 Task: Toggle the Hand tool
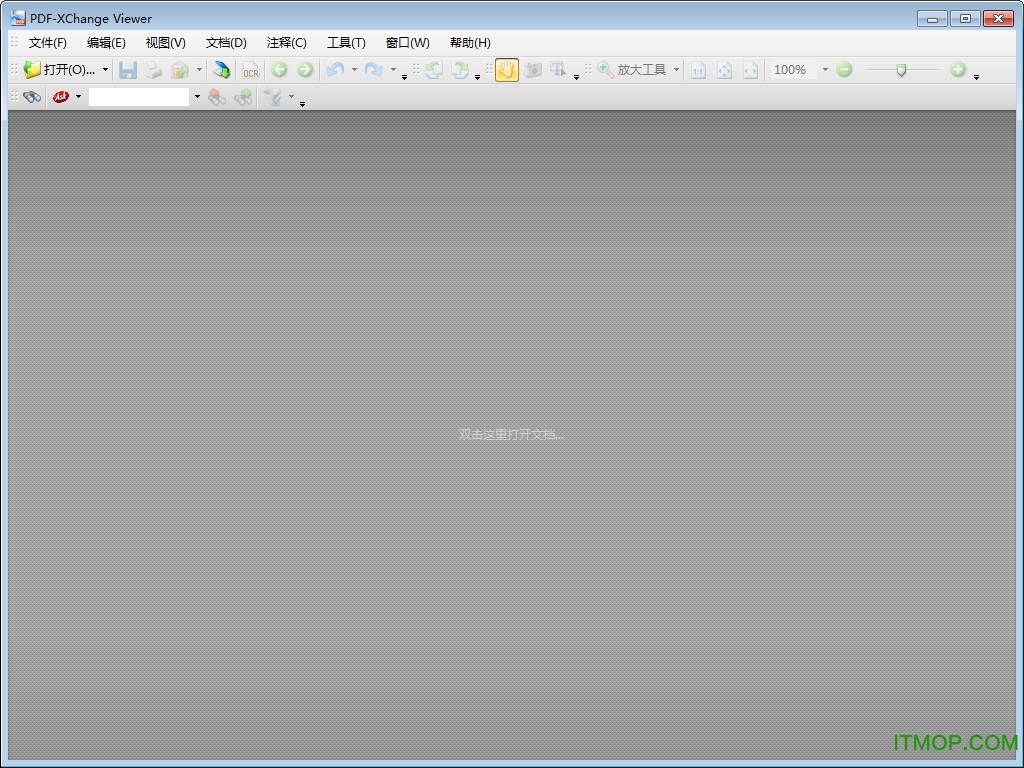click(507, 70)
